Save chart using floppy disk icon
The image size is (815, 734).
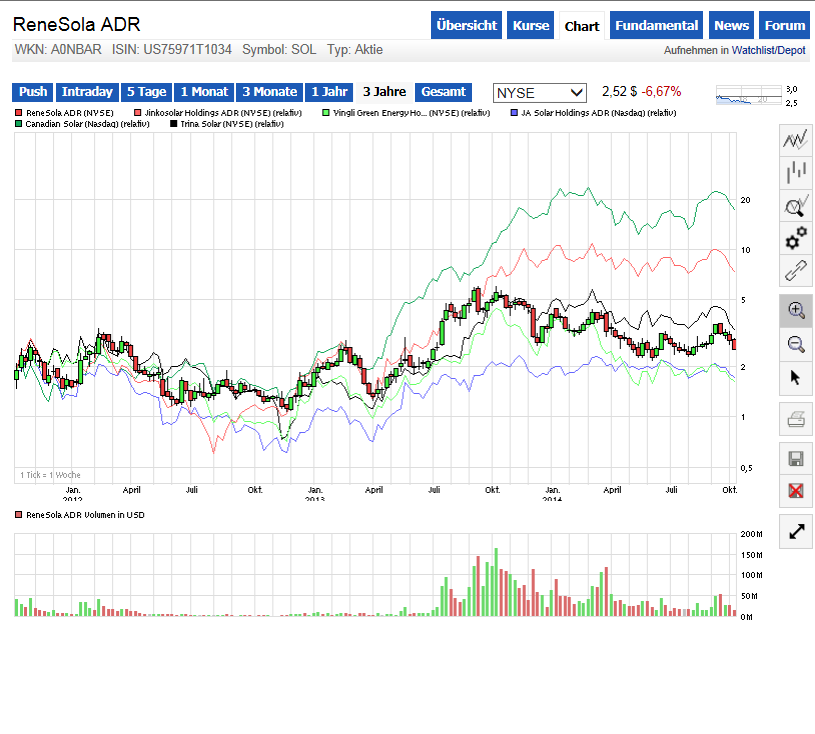pos(796,459)
